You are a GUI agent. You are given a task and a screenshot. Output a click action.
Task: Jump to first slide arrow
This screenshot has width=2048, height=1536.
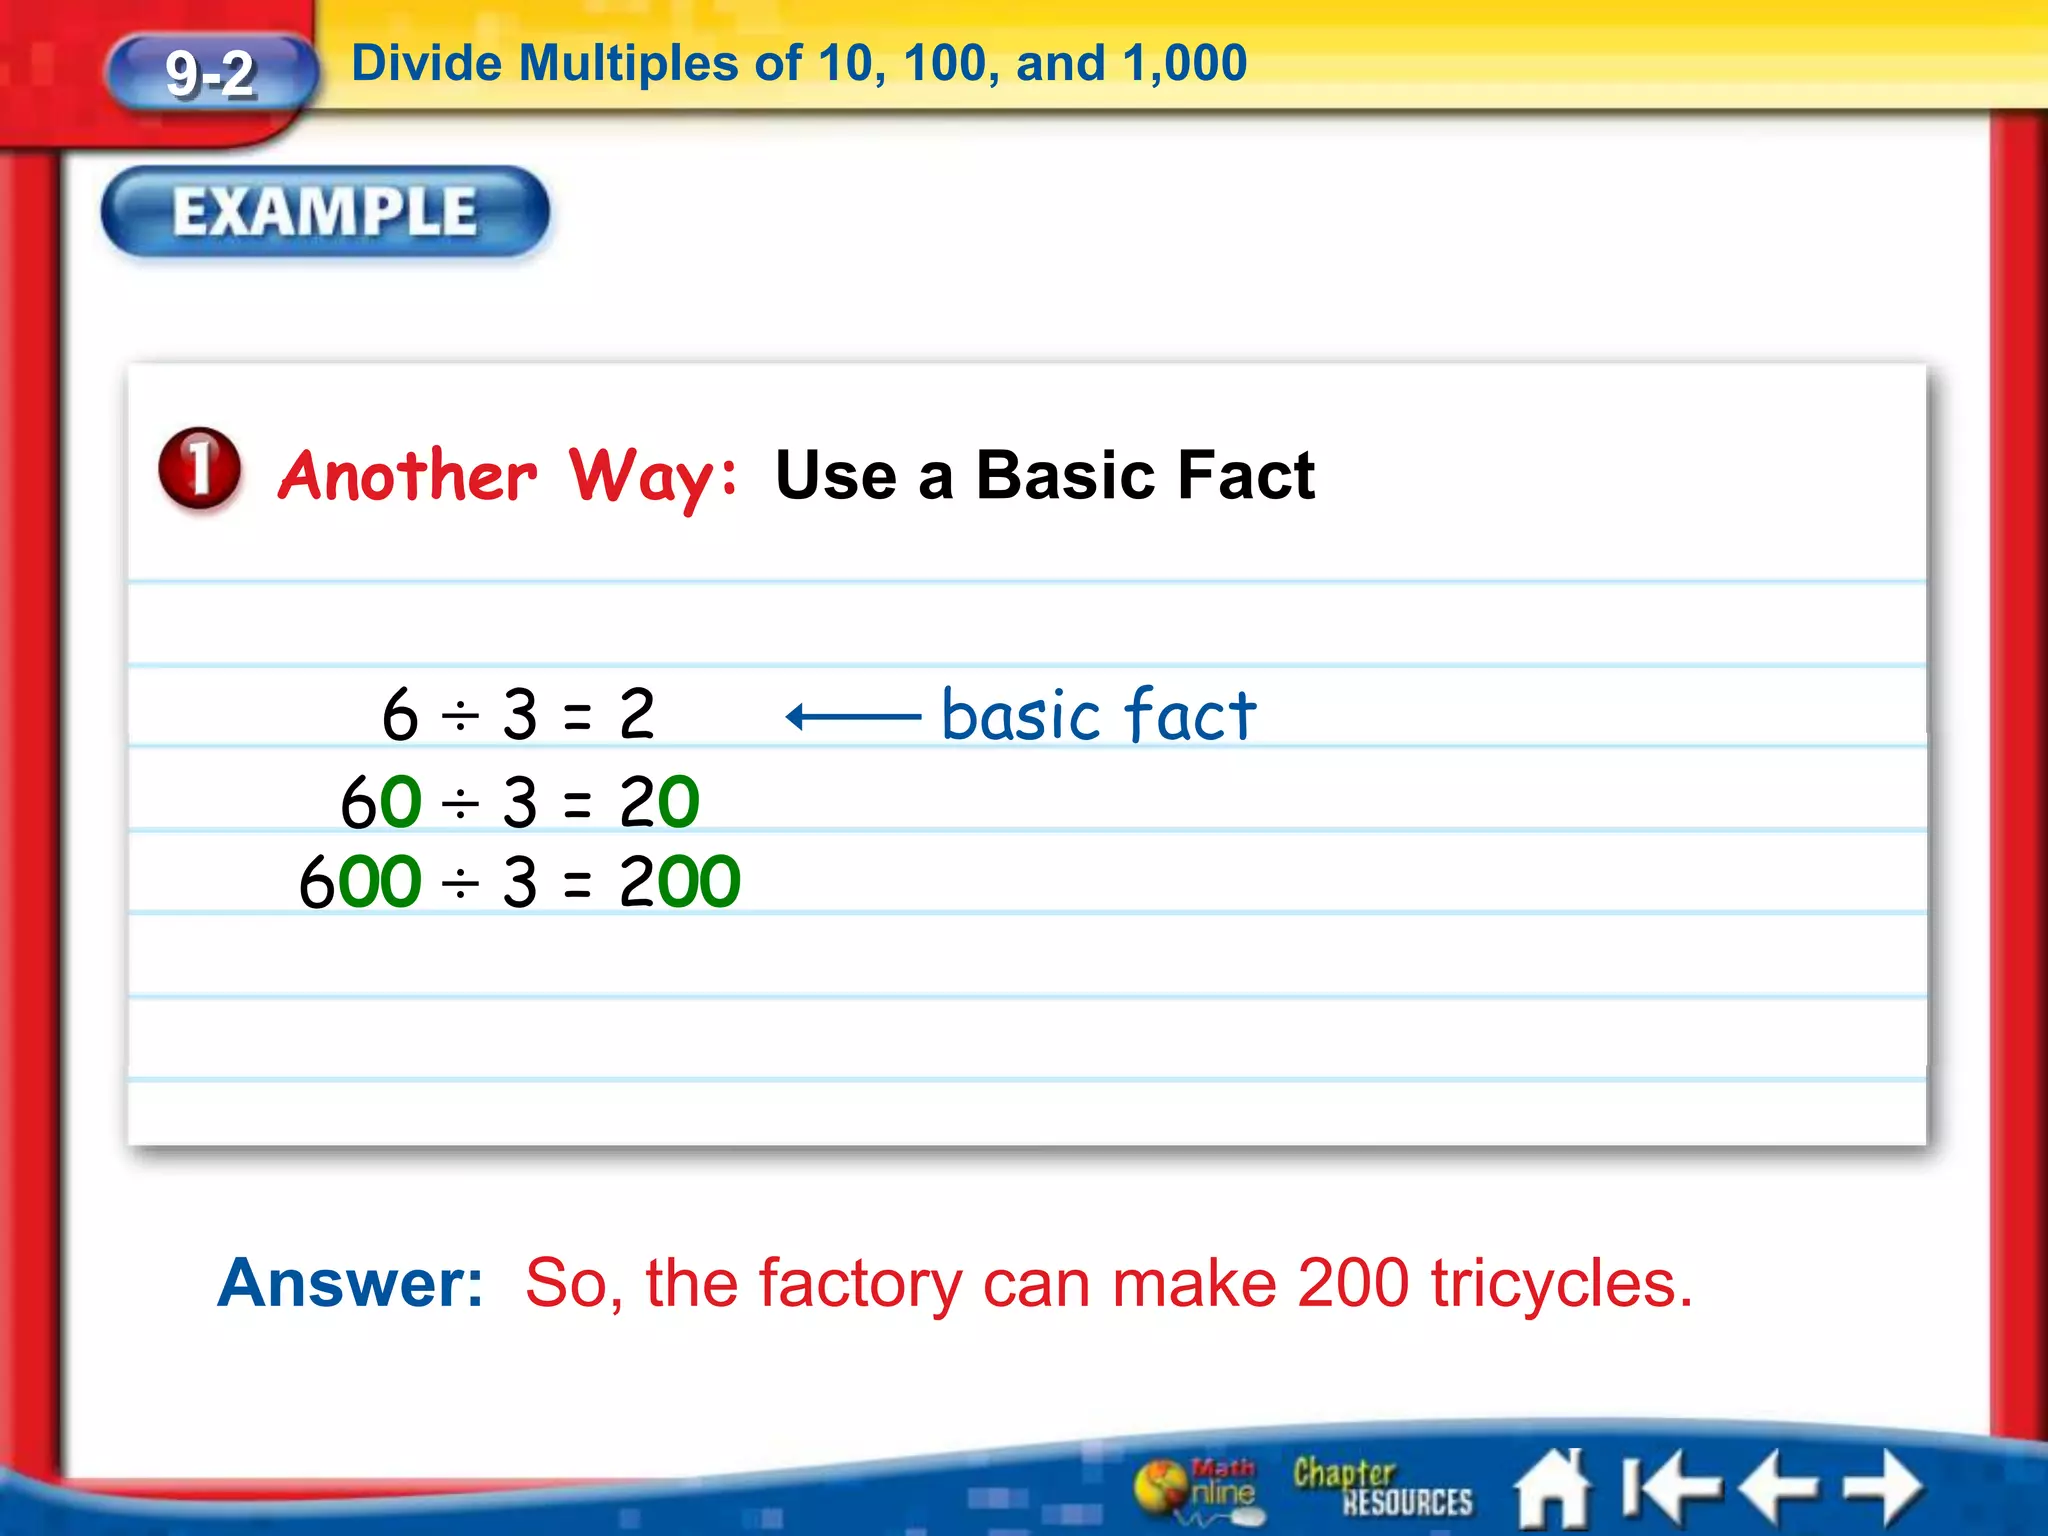(1671, 1488)
